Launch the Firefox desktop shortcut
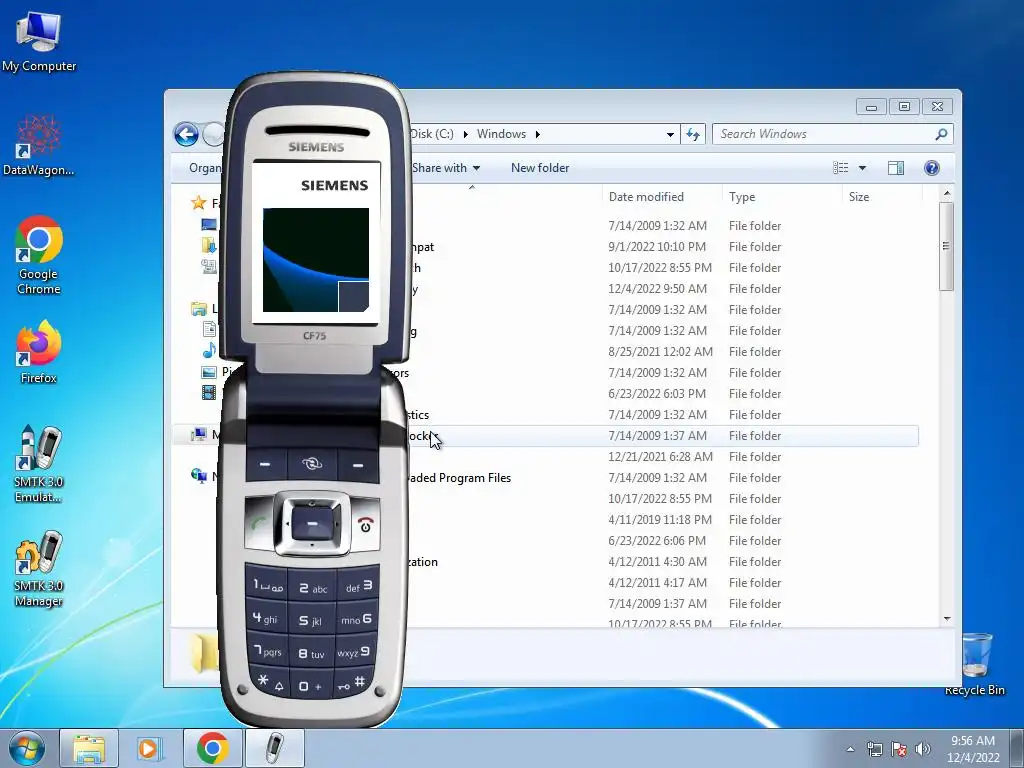The height and width of the screenshot is (768, 1024). click(39, 351)
